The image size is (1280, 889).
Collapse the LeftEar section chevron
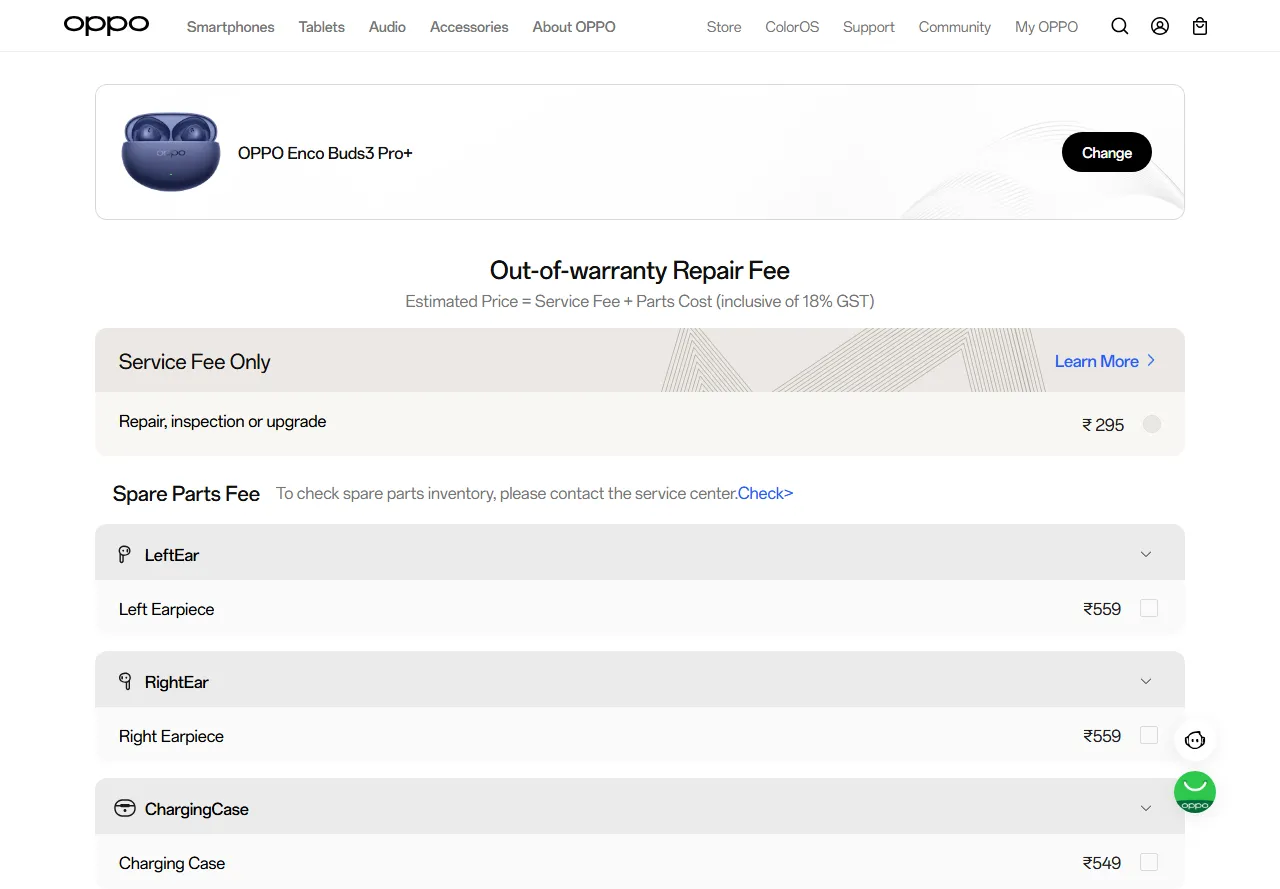[1146, 554]
